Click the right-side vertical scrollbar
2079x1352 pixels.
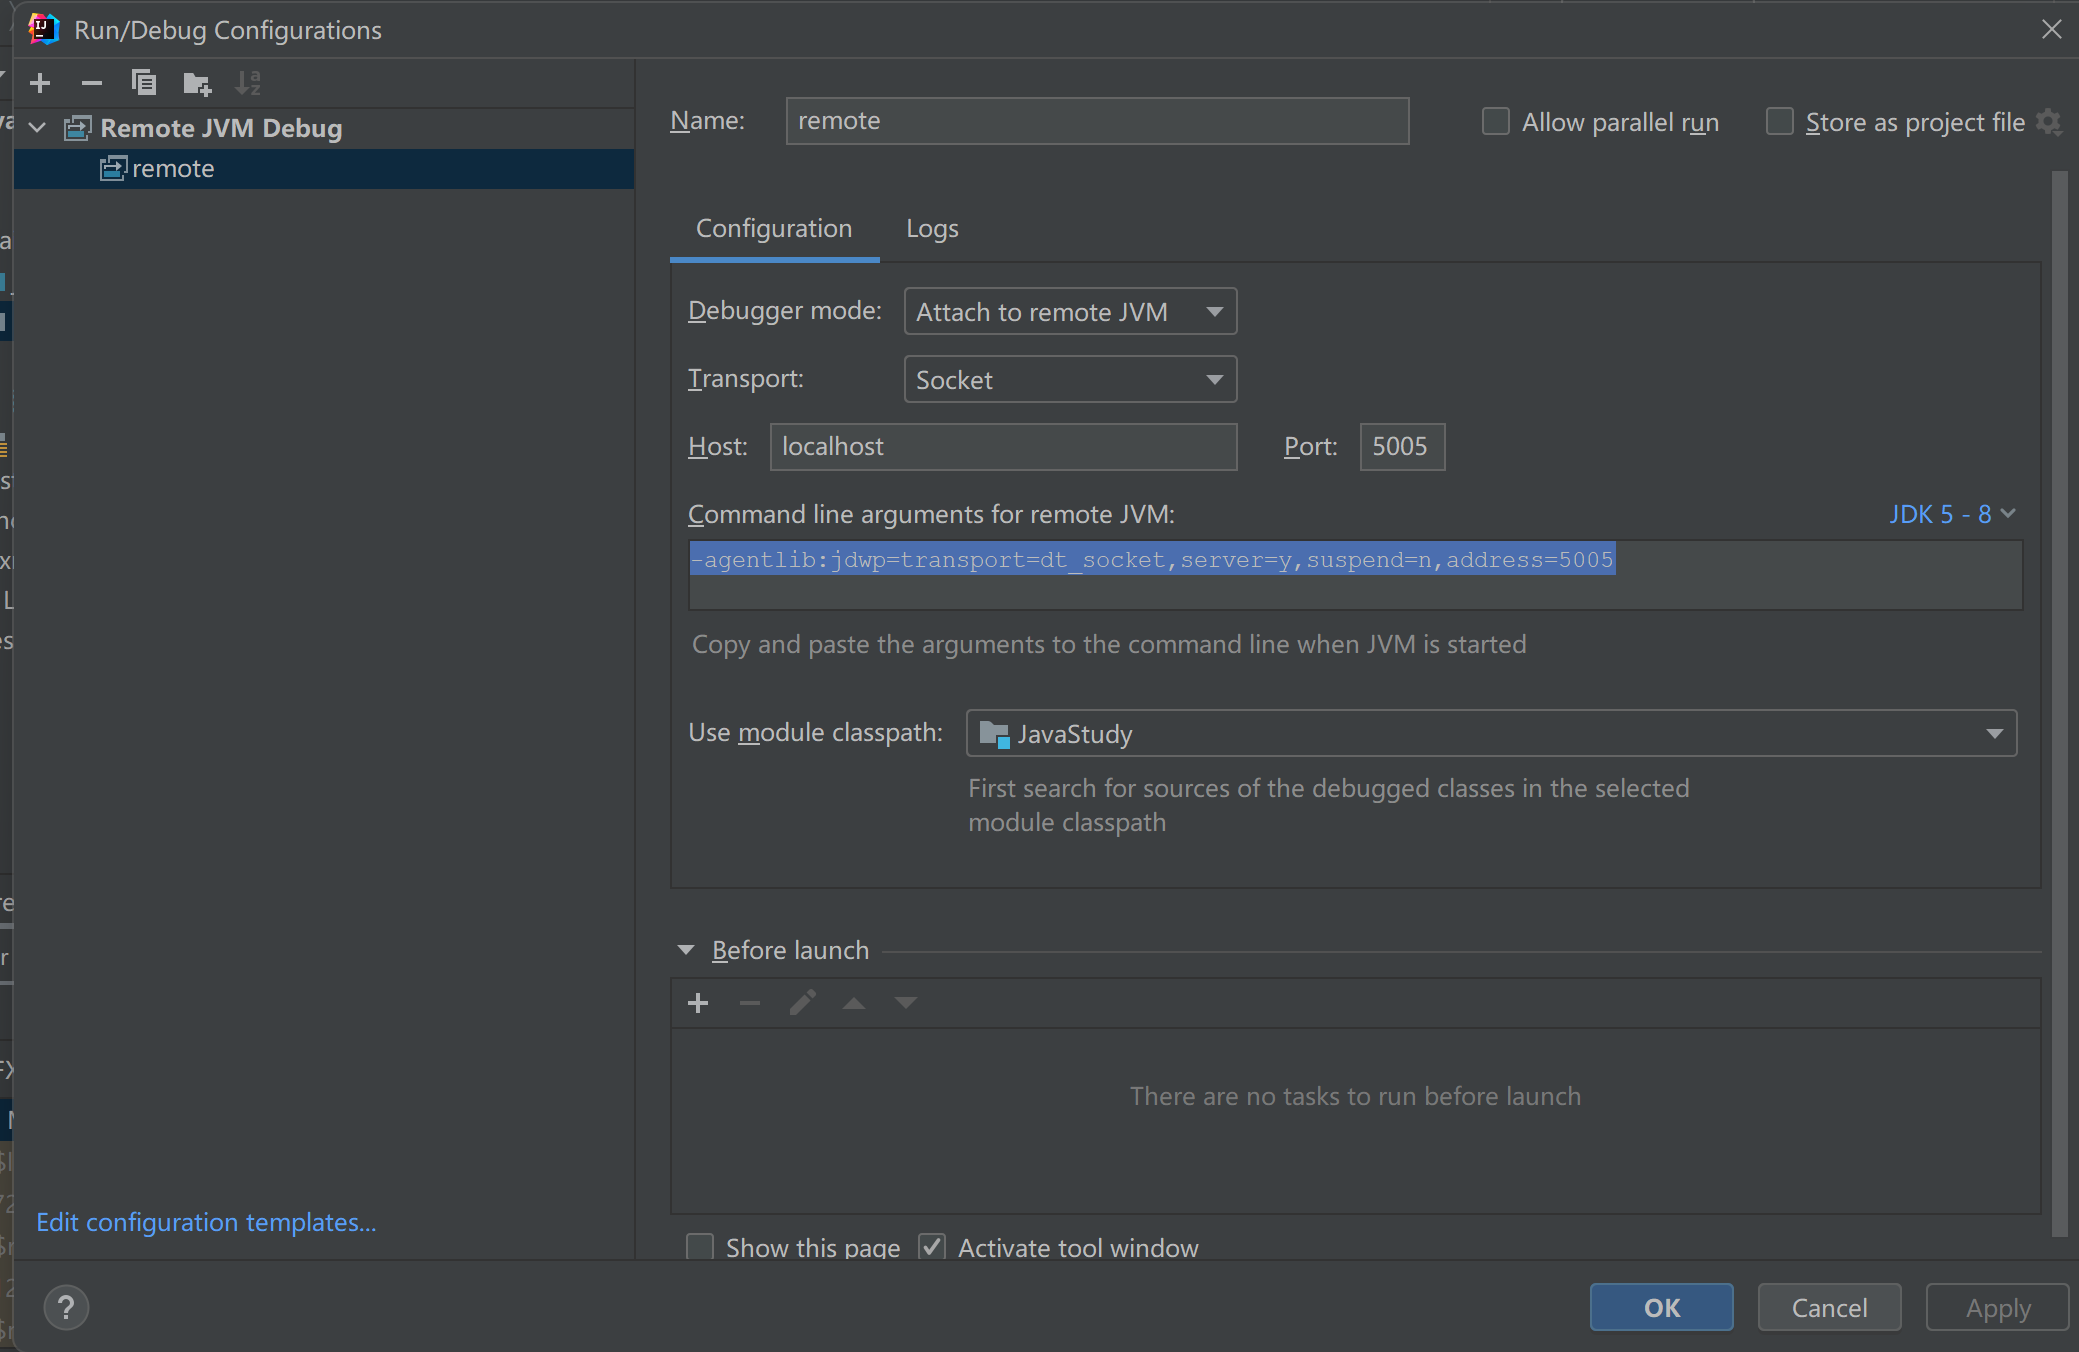point(2059,704)
